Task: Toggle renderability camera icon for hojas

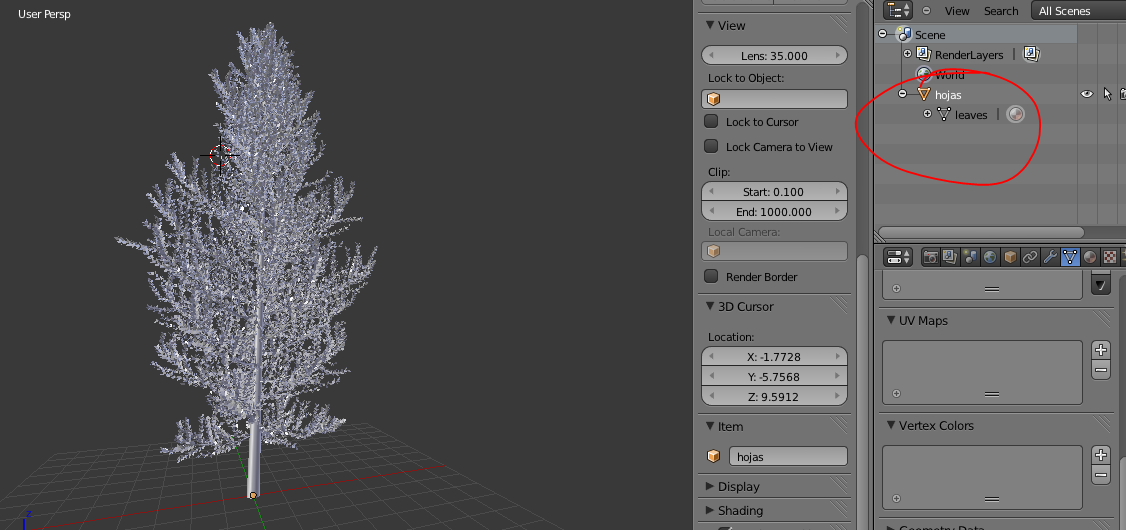Action: point(1122,94)
